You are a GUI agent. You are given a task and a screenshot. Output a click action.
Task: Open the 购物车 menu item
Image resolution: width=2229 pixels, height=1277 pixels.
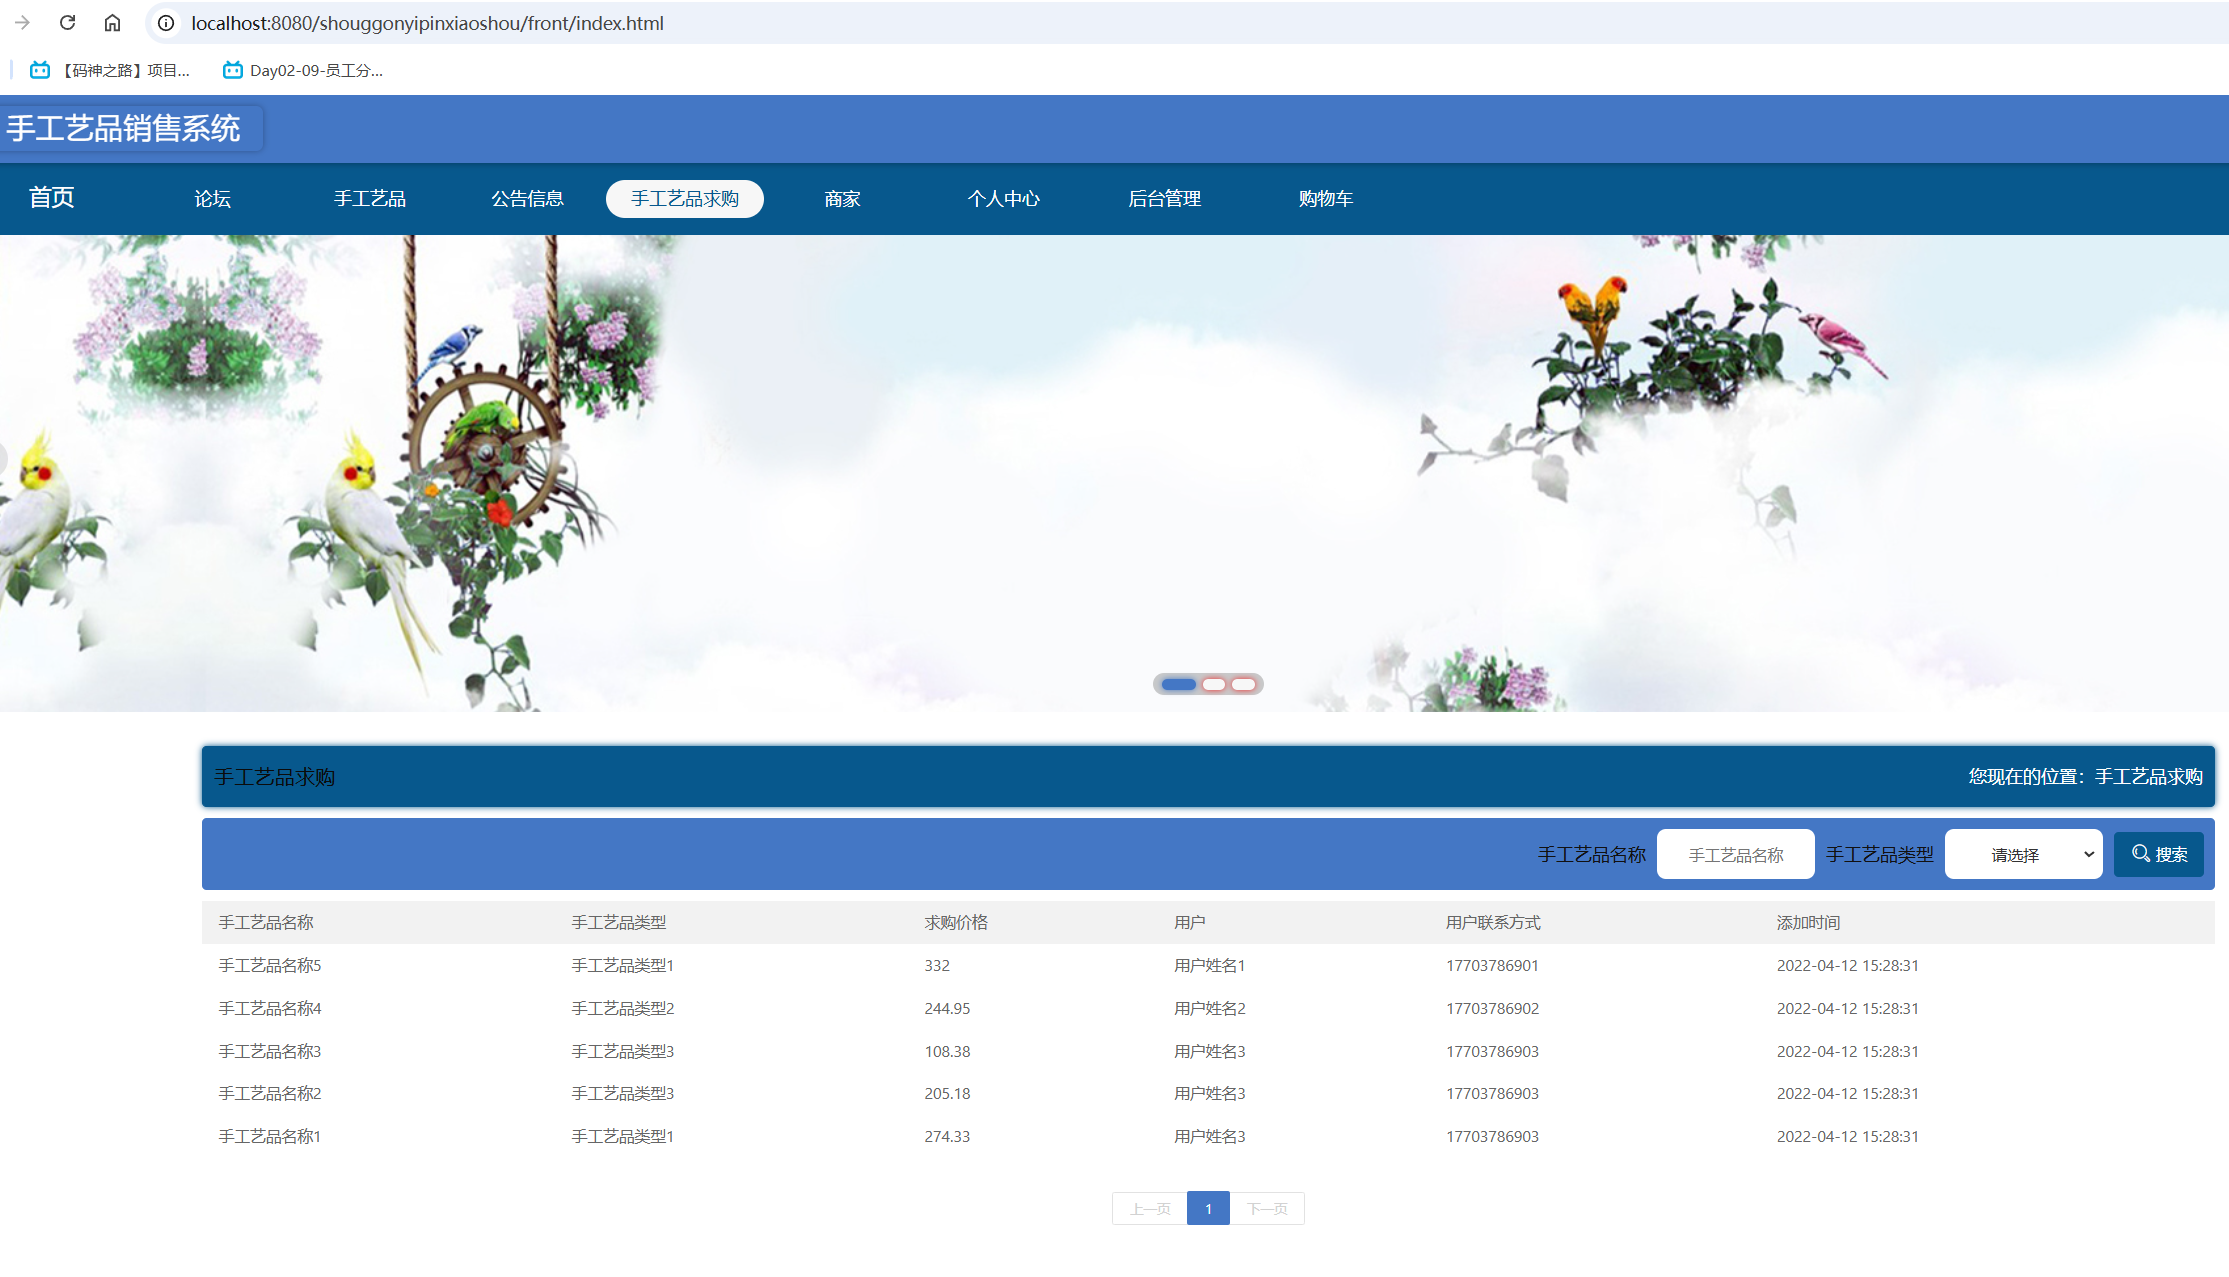click(1325, 198)
